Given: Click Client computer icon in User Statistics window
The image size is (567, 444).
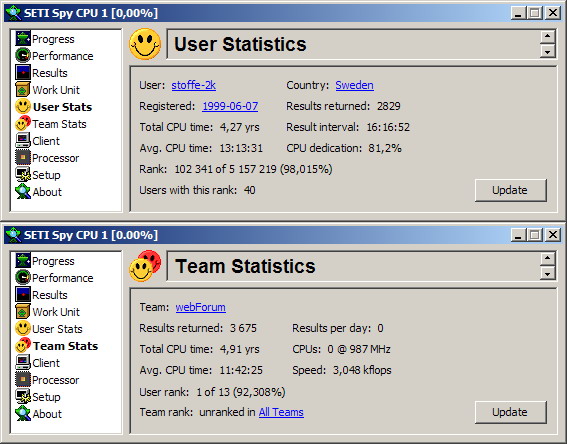Looking at the screenshot, I should pyautogui.click(x=23, y=141).
